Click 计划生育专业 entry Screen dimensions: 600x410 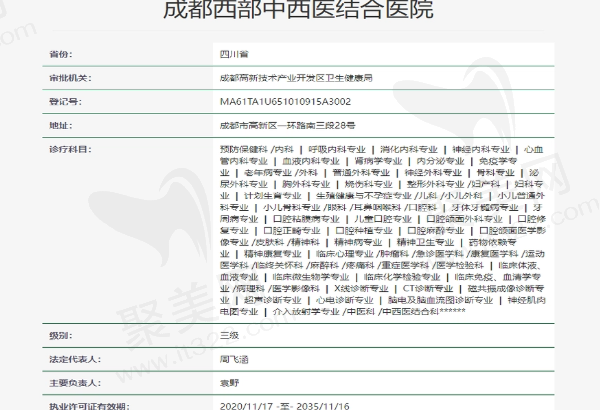click(273, 196)
